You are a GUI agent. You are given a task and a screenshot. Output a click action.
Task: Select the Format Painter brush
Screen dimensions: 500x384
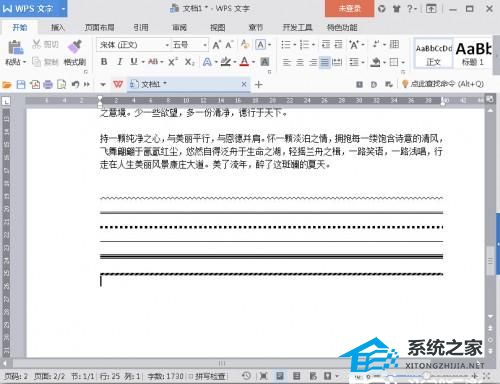(75, 47)
